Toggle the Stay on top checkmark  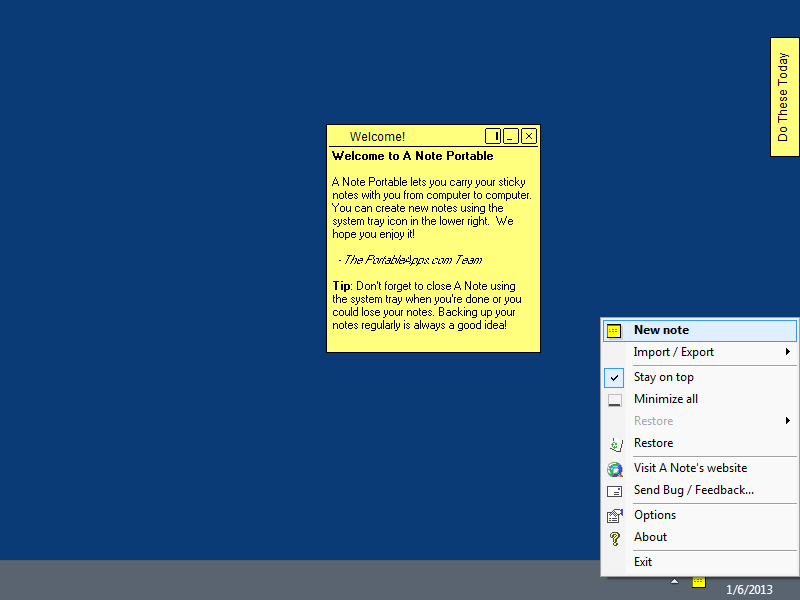615,378
